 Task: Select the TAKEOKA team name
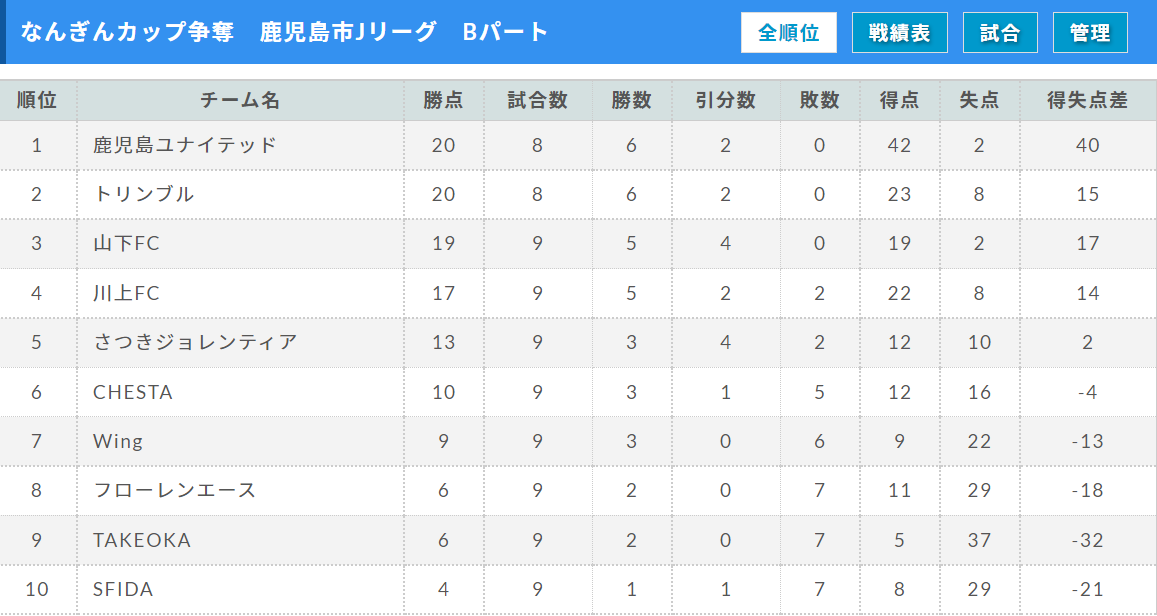[x=142, y=540]
